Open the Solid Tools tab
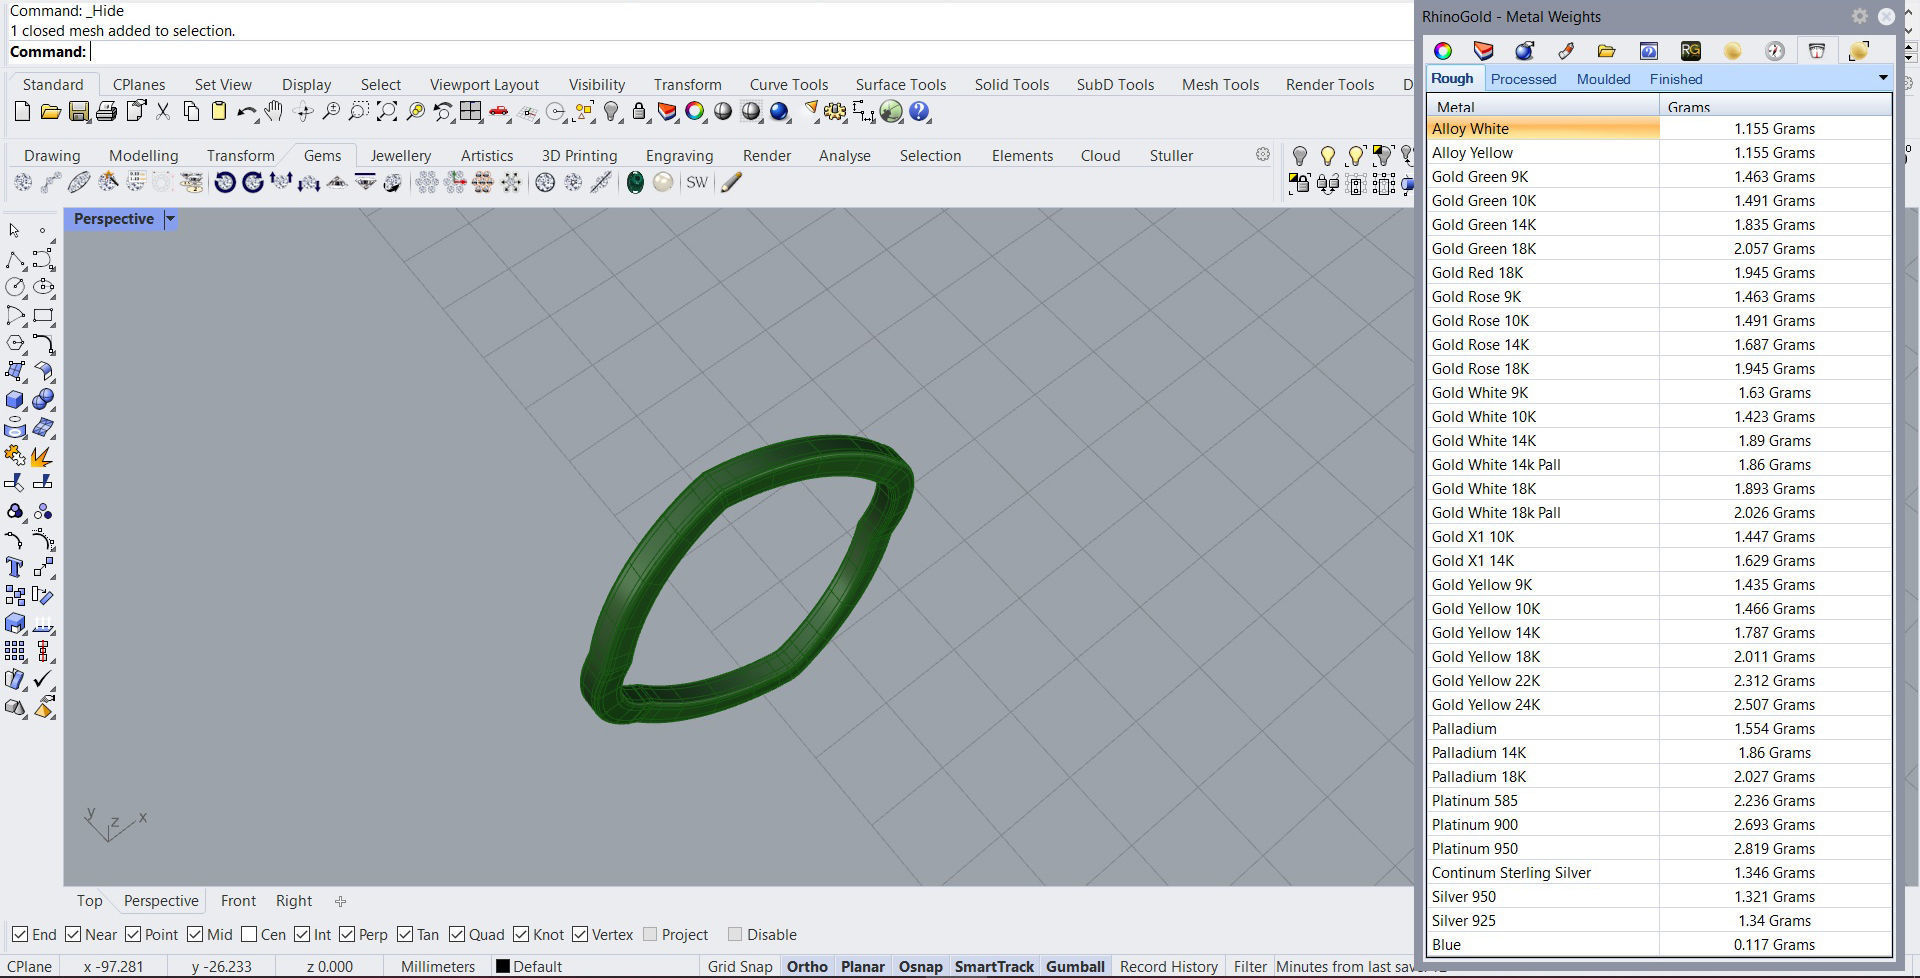Viewport: 1920px width, 978px height. click(1012, 84)
